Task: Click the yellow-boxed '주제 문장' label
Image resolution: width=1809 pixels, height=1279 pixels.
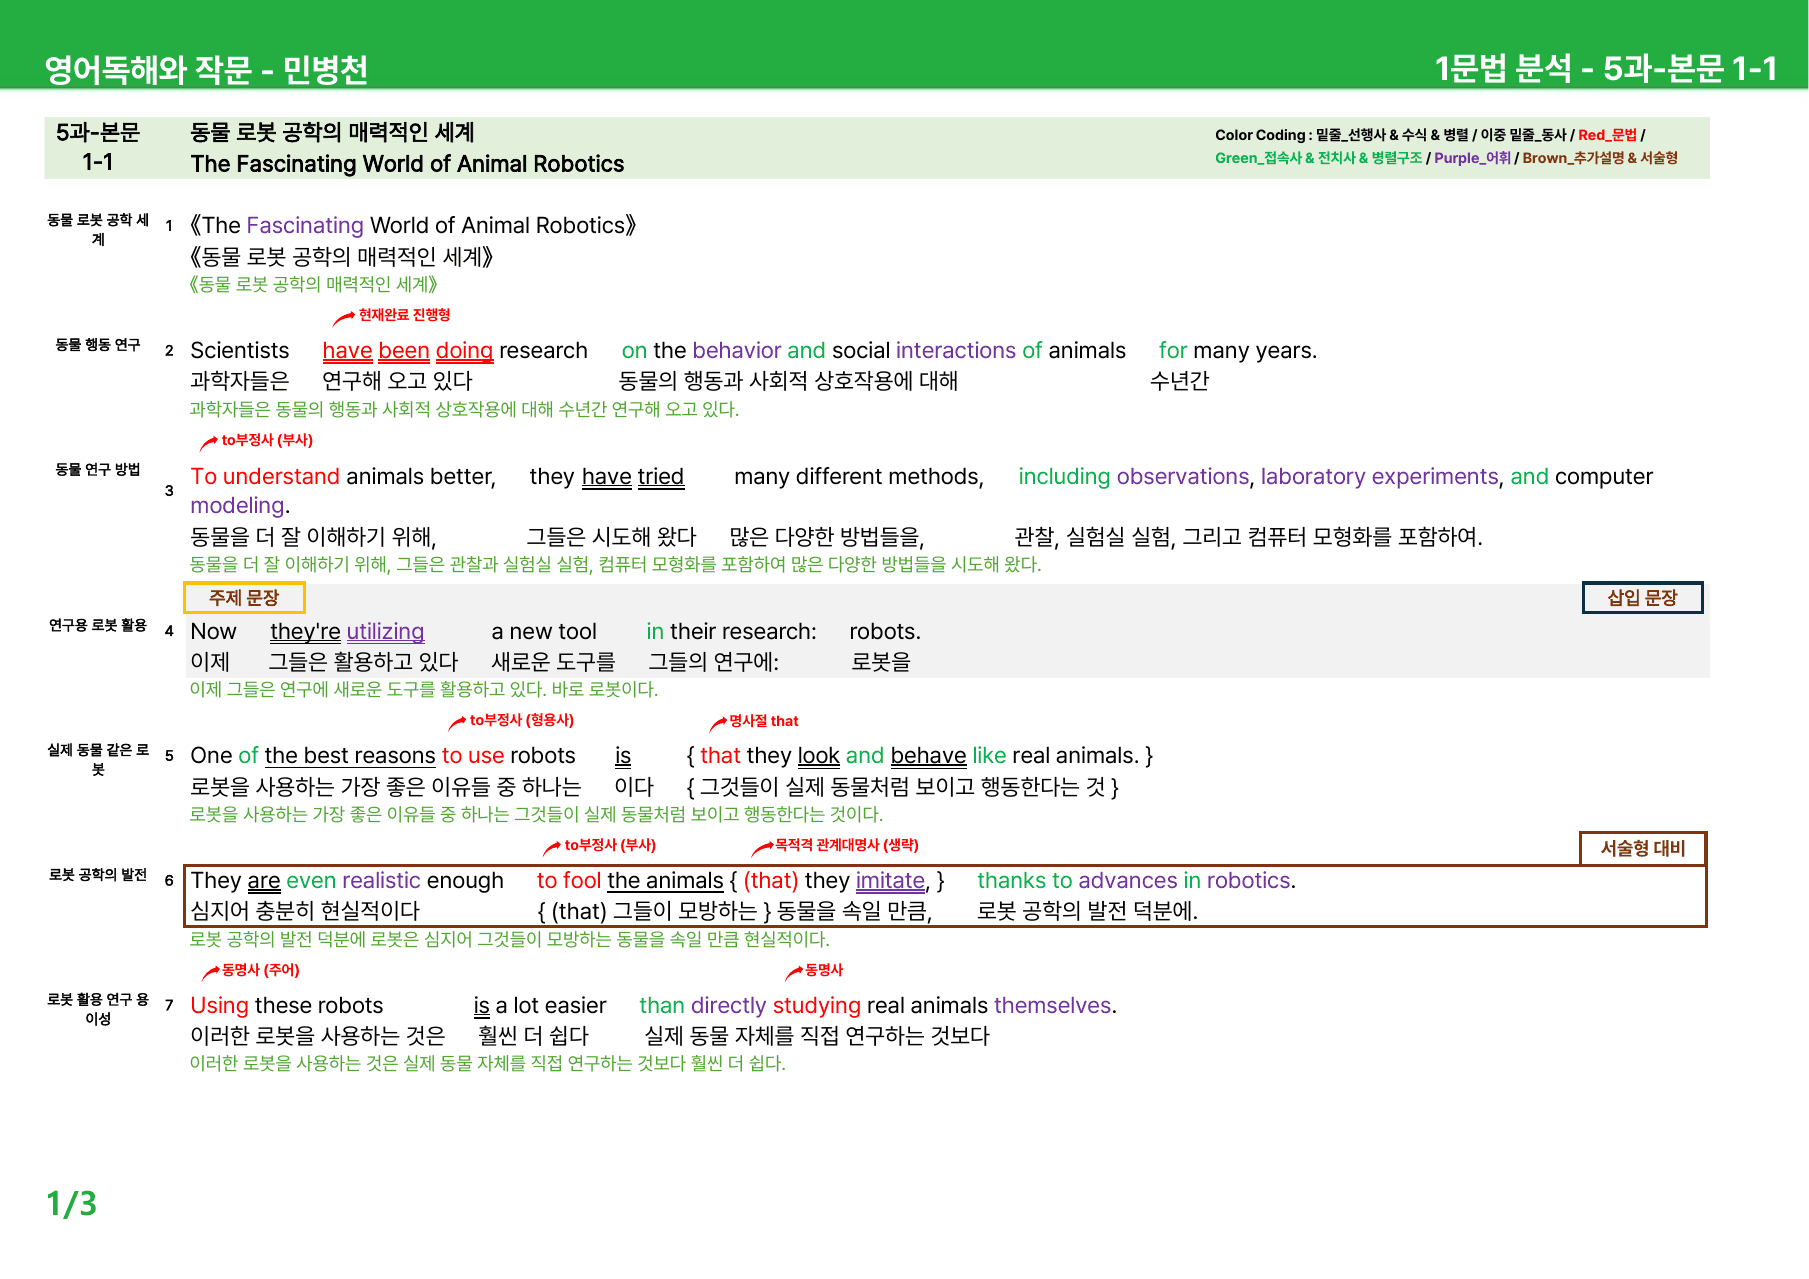Action: pos(244,598)
